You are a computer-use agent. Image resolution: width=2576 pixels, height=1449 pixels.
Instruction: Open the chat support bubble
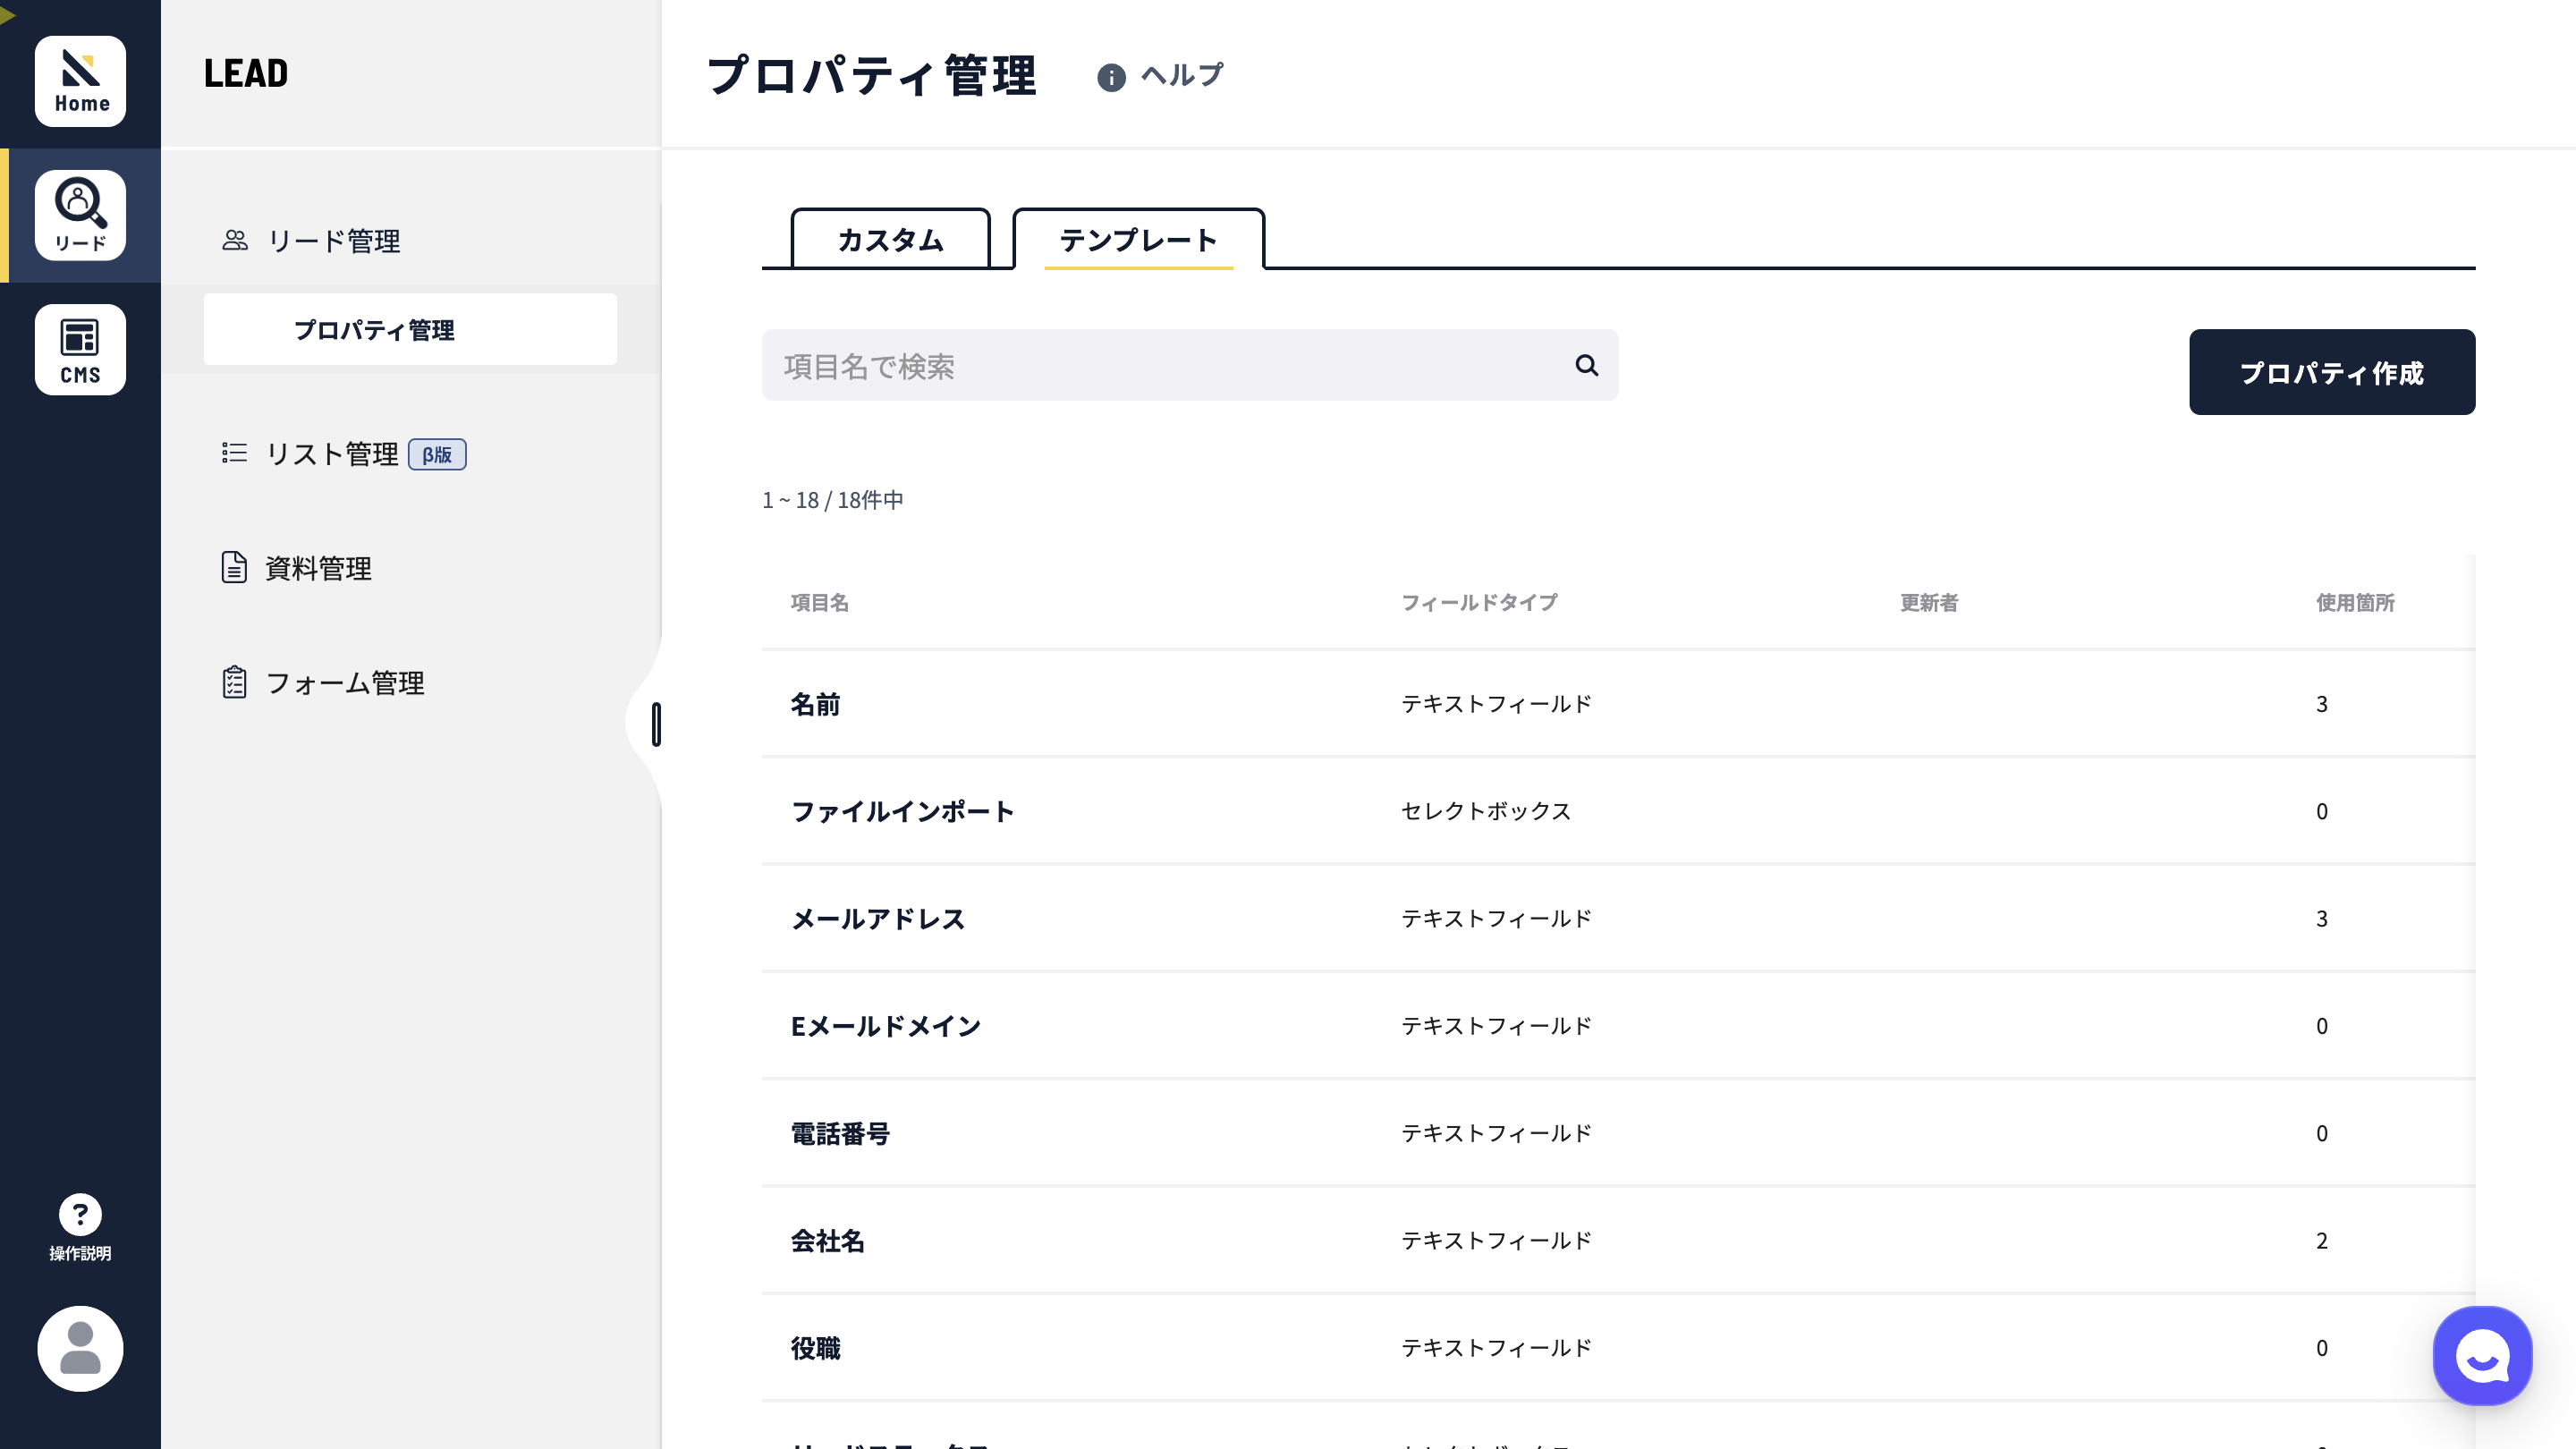tap(2482, 1355)
